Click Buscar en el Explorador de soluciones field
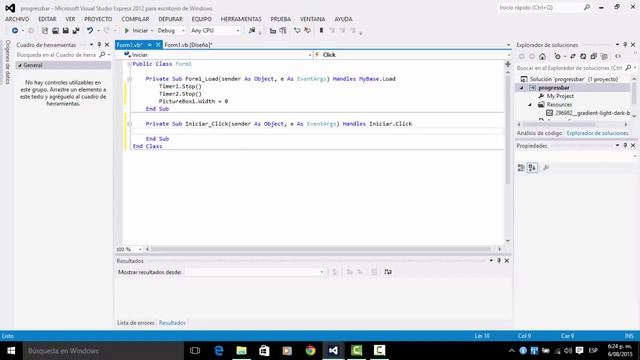This screenshot has width=640, height=360. tap(569, 68)
